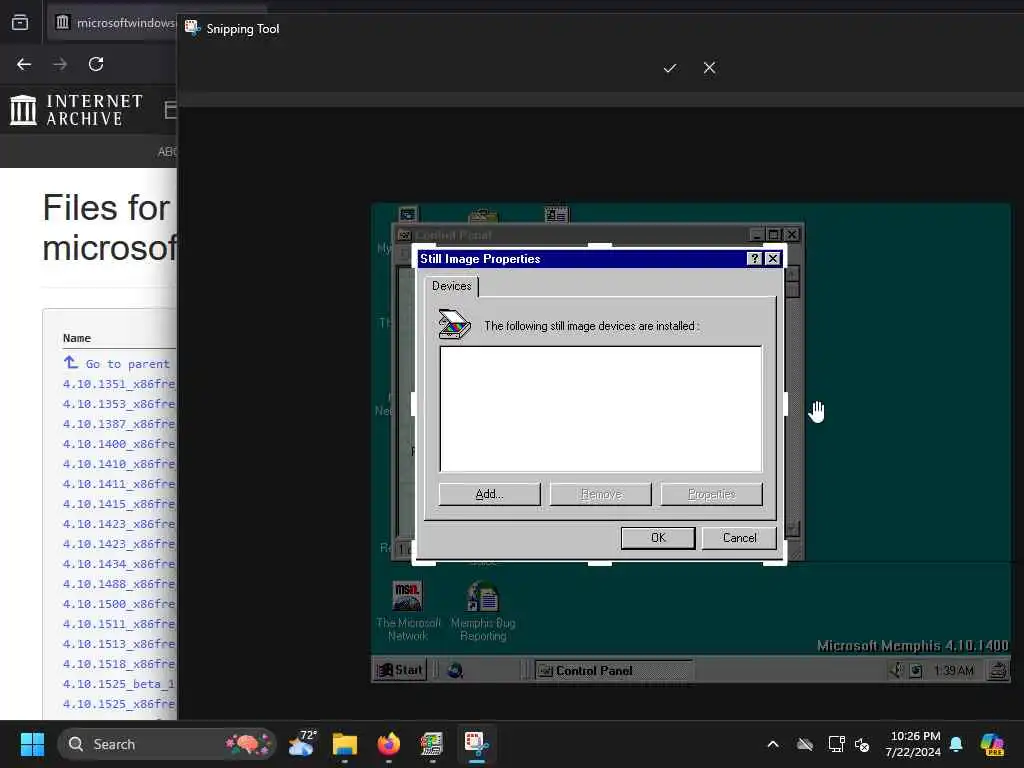Screen dimensions: 1024x768
Task: Open the 4.10.1415_x86fre file link
Action: click(120, 504)
